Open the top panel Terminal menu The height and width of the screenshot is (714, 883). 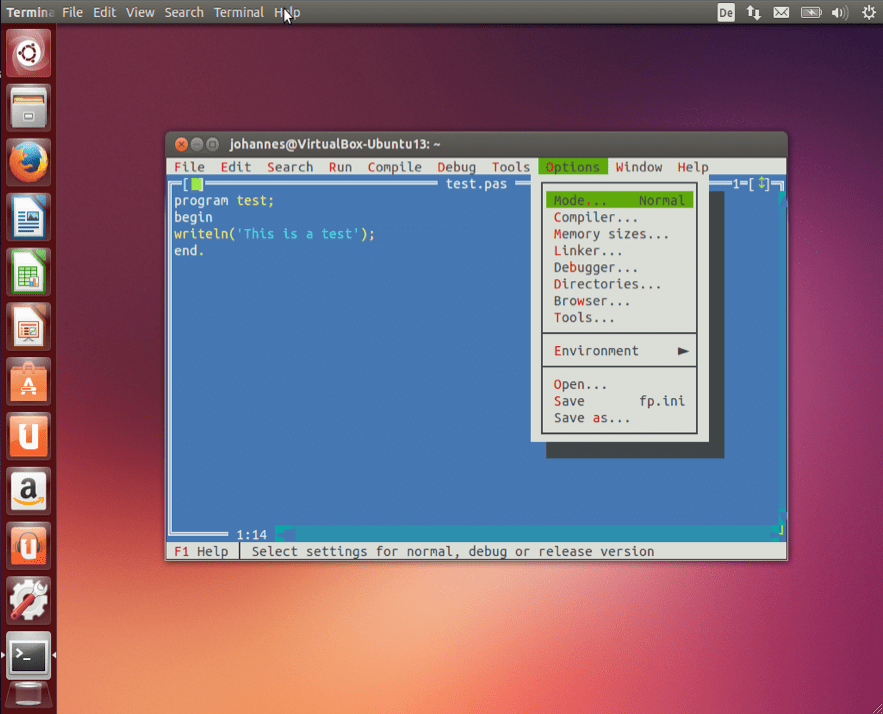point(239,12)
